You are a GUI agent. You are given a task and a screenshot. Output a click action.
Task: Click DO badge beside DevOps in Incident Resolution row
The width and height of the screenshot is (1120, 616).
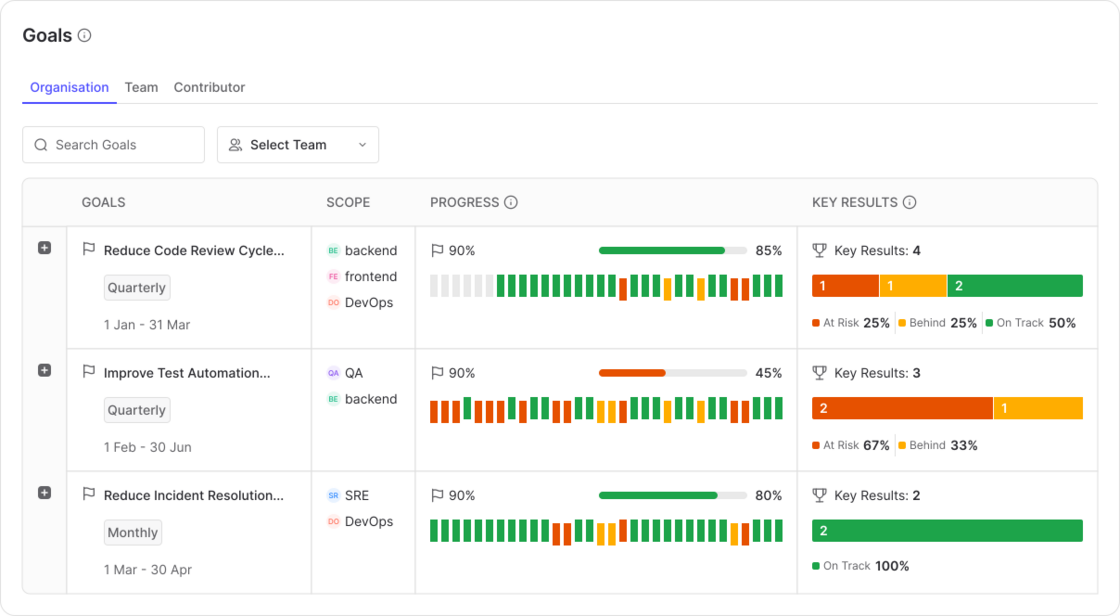tap(333, 522)
